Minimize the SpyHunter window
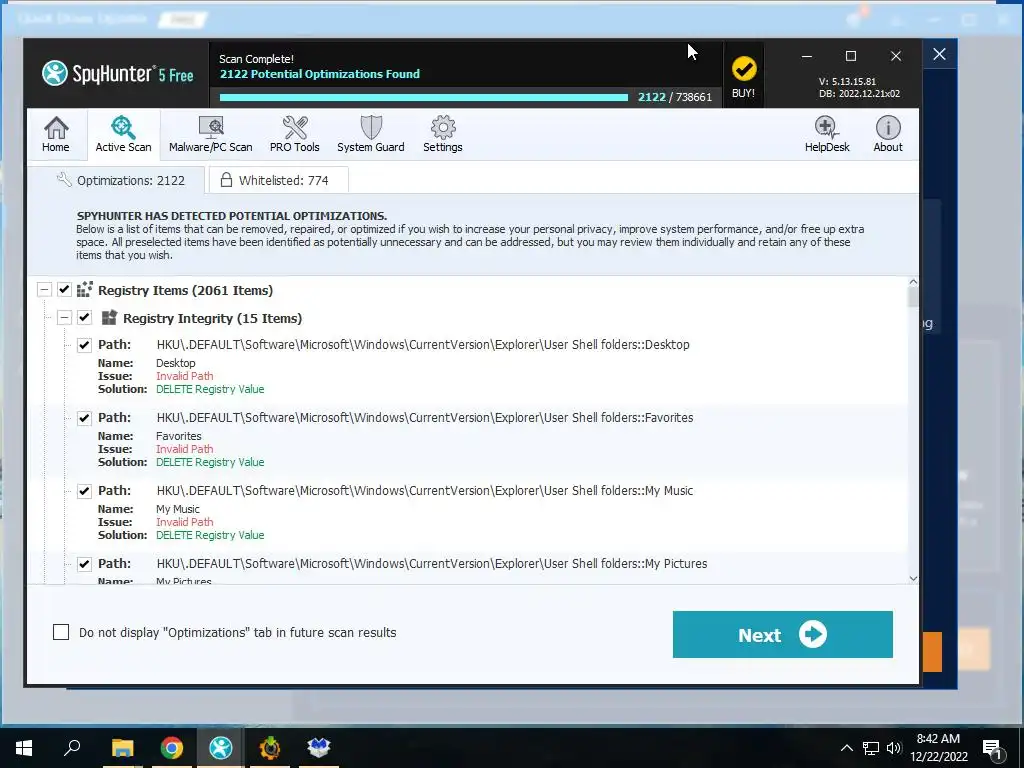The height and width of the screenshot is (768, 1024). pyautogui.click(x=807, y=56)
